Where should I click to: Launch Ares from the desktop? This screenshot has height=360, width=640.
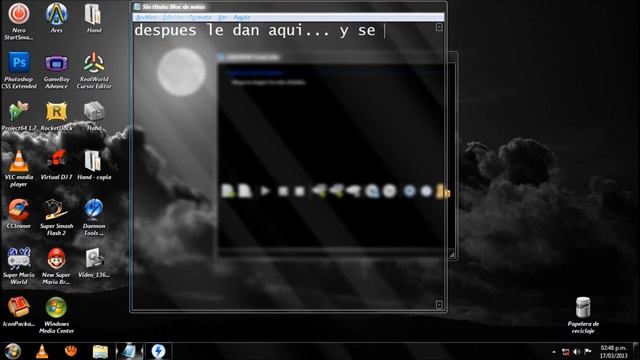pyautogui.click(x=56, y=18)
